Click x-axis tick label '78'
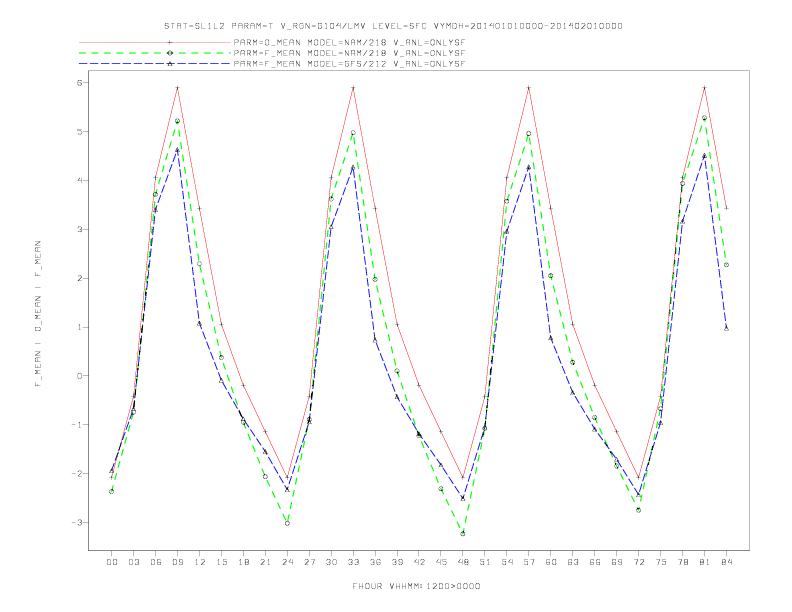This screenshot has height=612, width=792. (682, 562)
